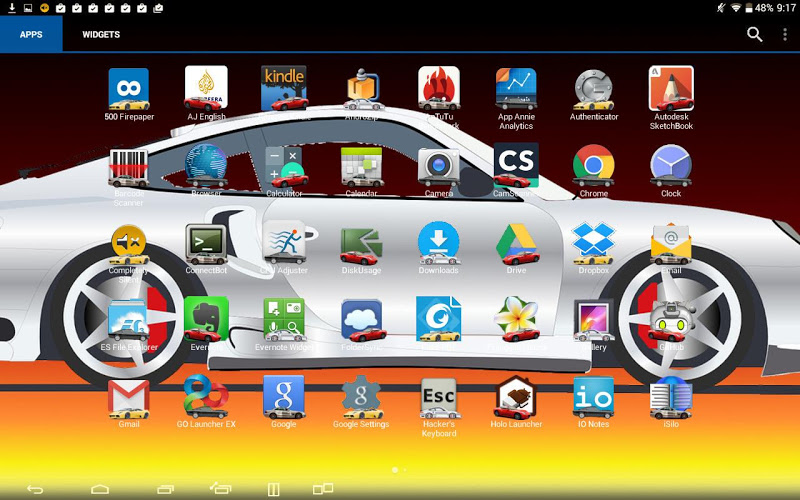This screenshot has height=500, width=800.
Task: Open the Calculator app
Action: tap(285, 167)
